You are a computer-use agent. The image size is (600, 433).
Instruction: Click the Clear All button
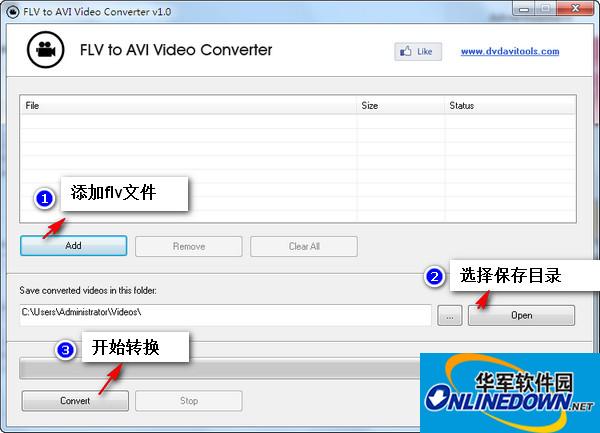(304, 246)
